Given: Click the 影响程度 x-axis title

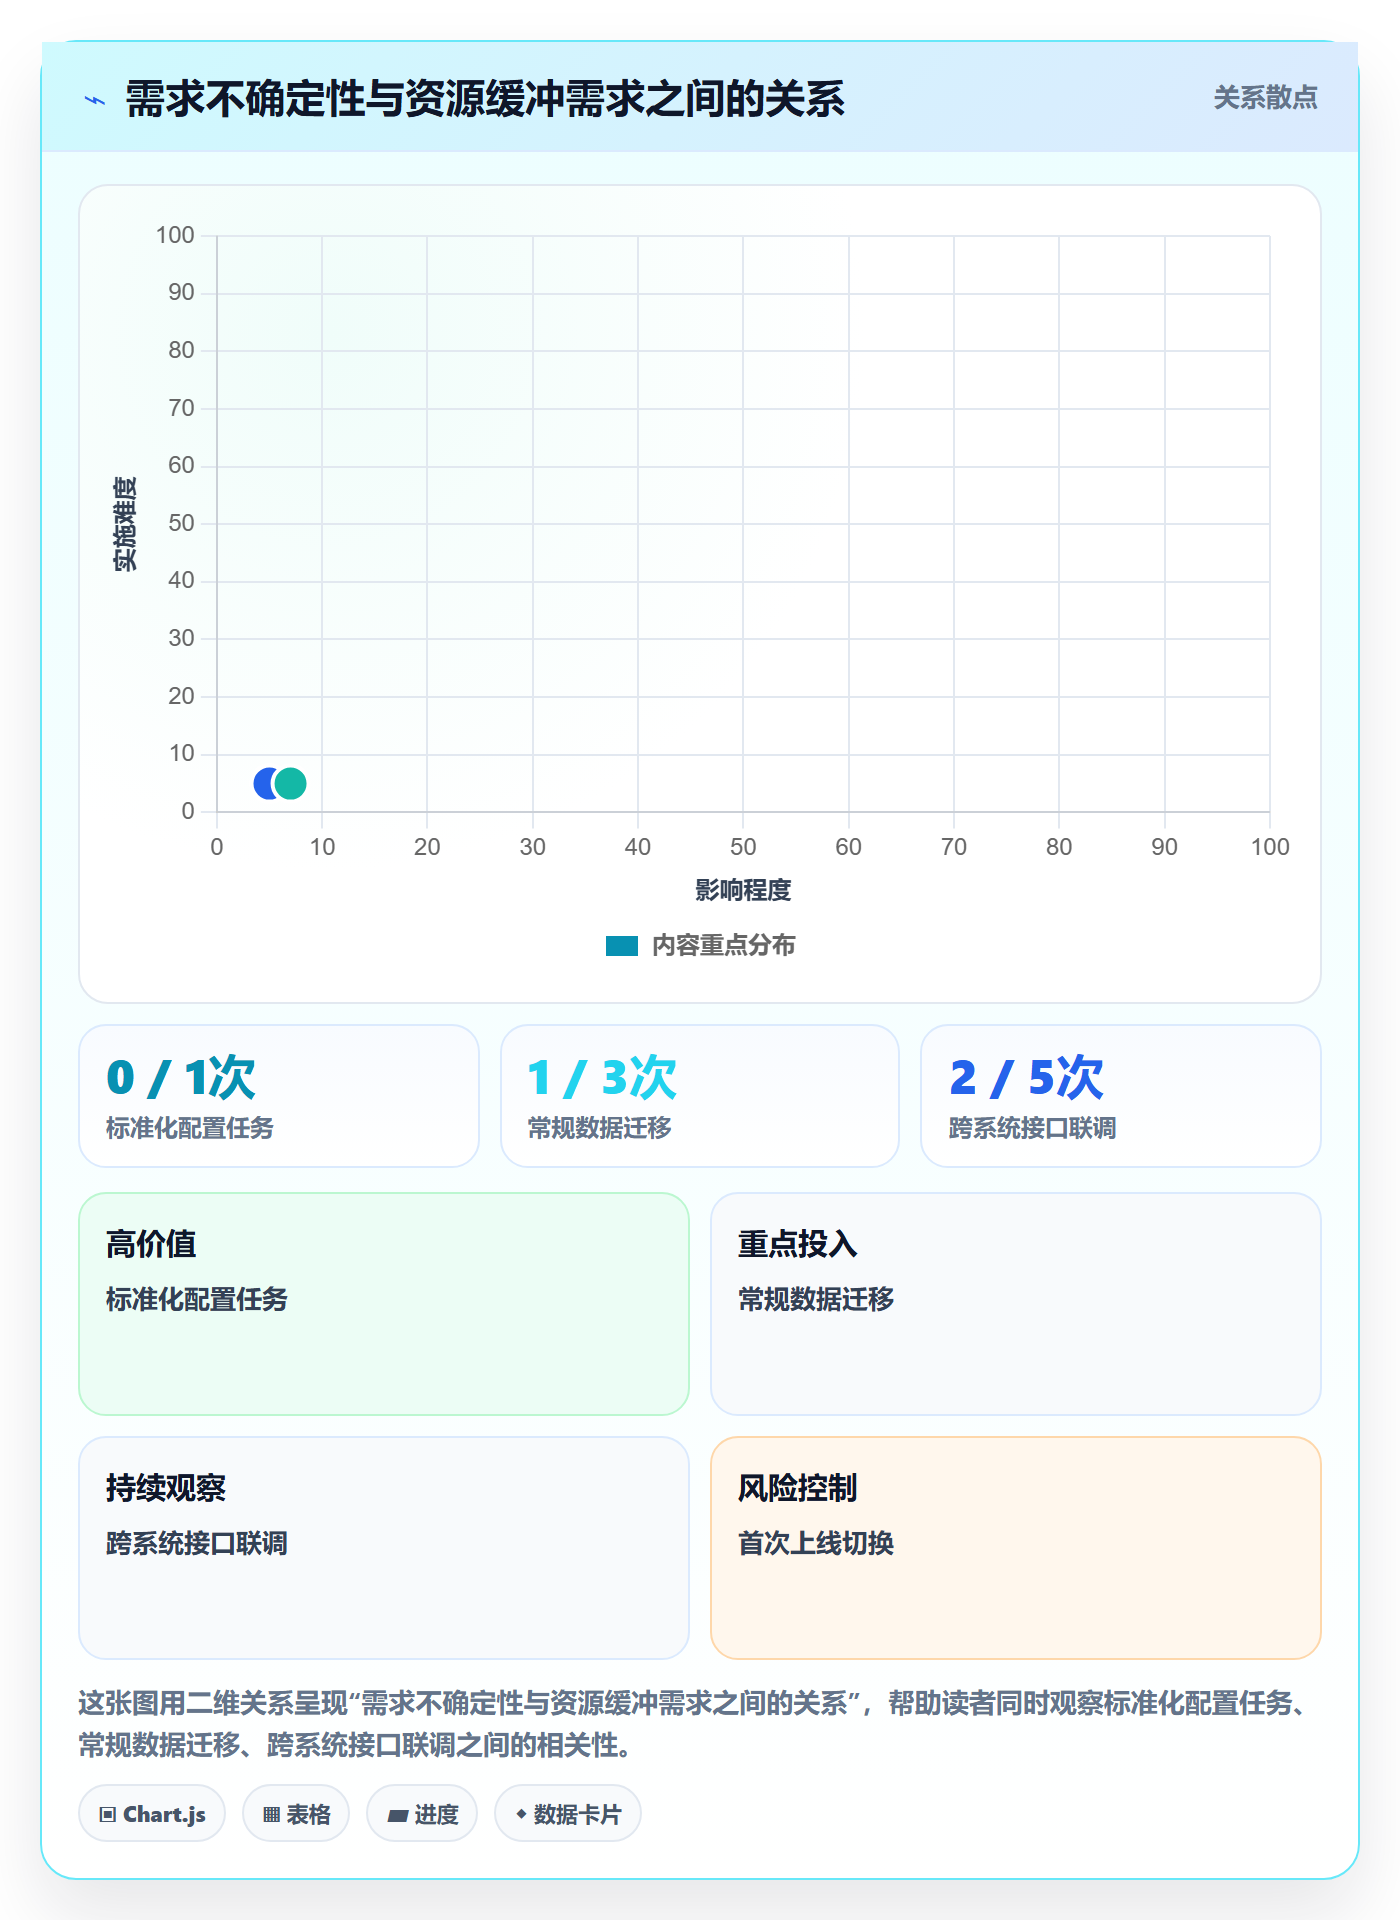Looking at the screenshot, I should pyautogui.click(x=743, y=890).
